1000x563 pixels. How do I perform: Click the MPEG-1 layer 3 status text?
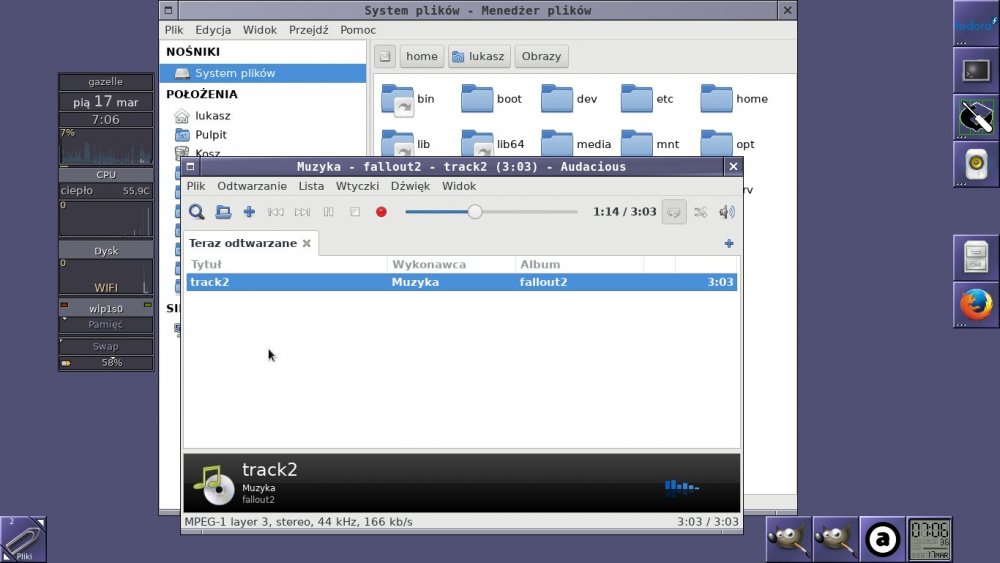click(298, 522)
